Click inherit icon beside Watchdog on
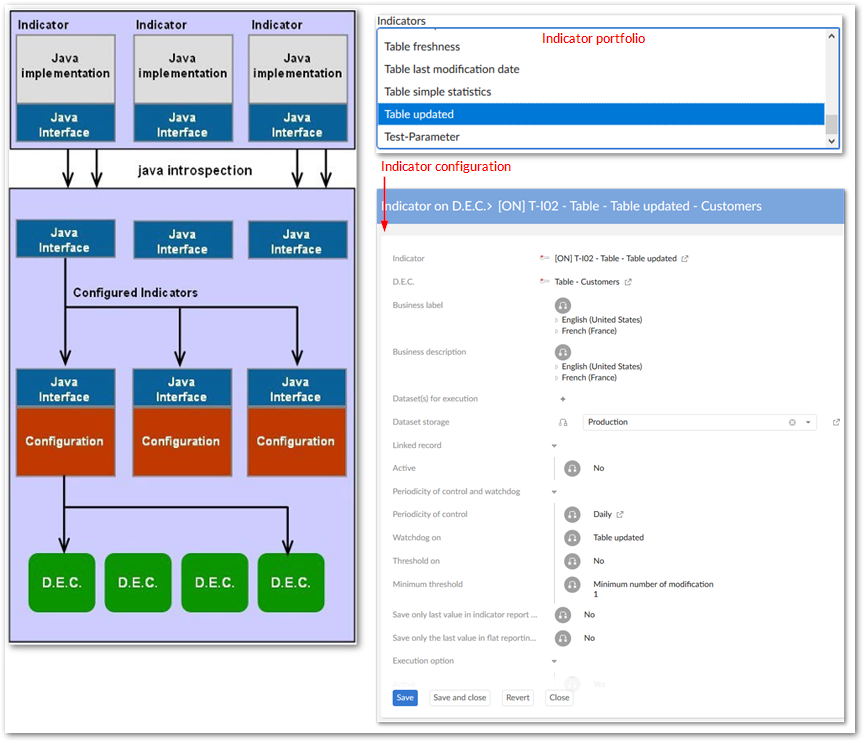 pyautogui.click(x=572, y=538)
